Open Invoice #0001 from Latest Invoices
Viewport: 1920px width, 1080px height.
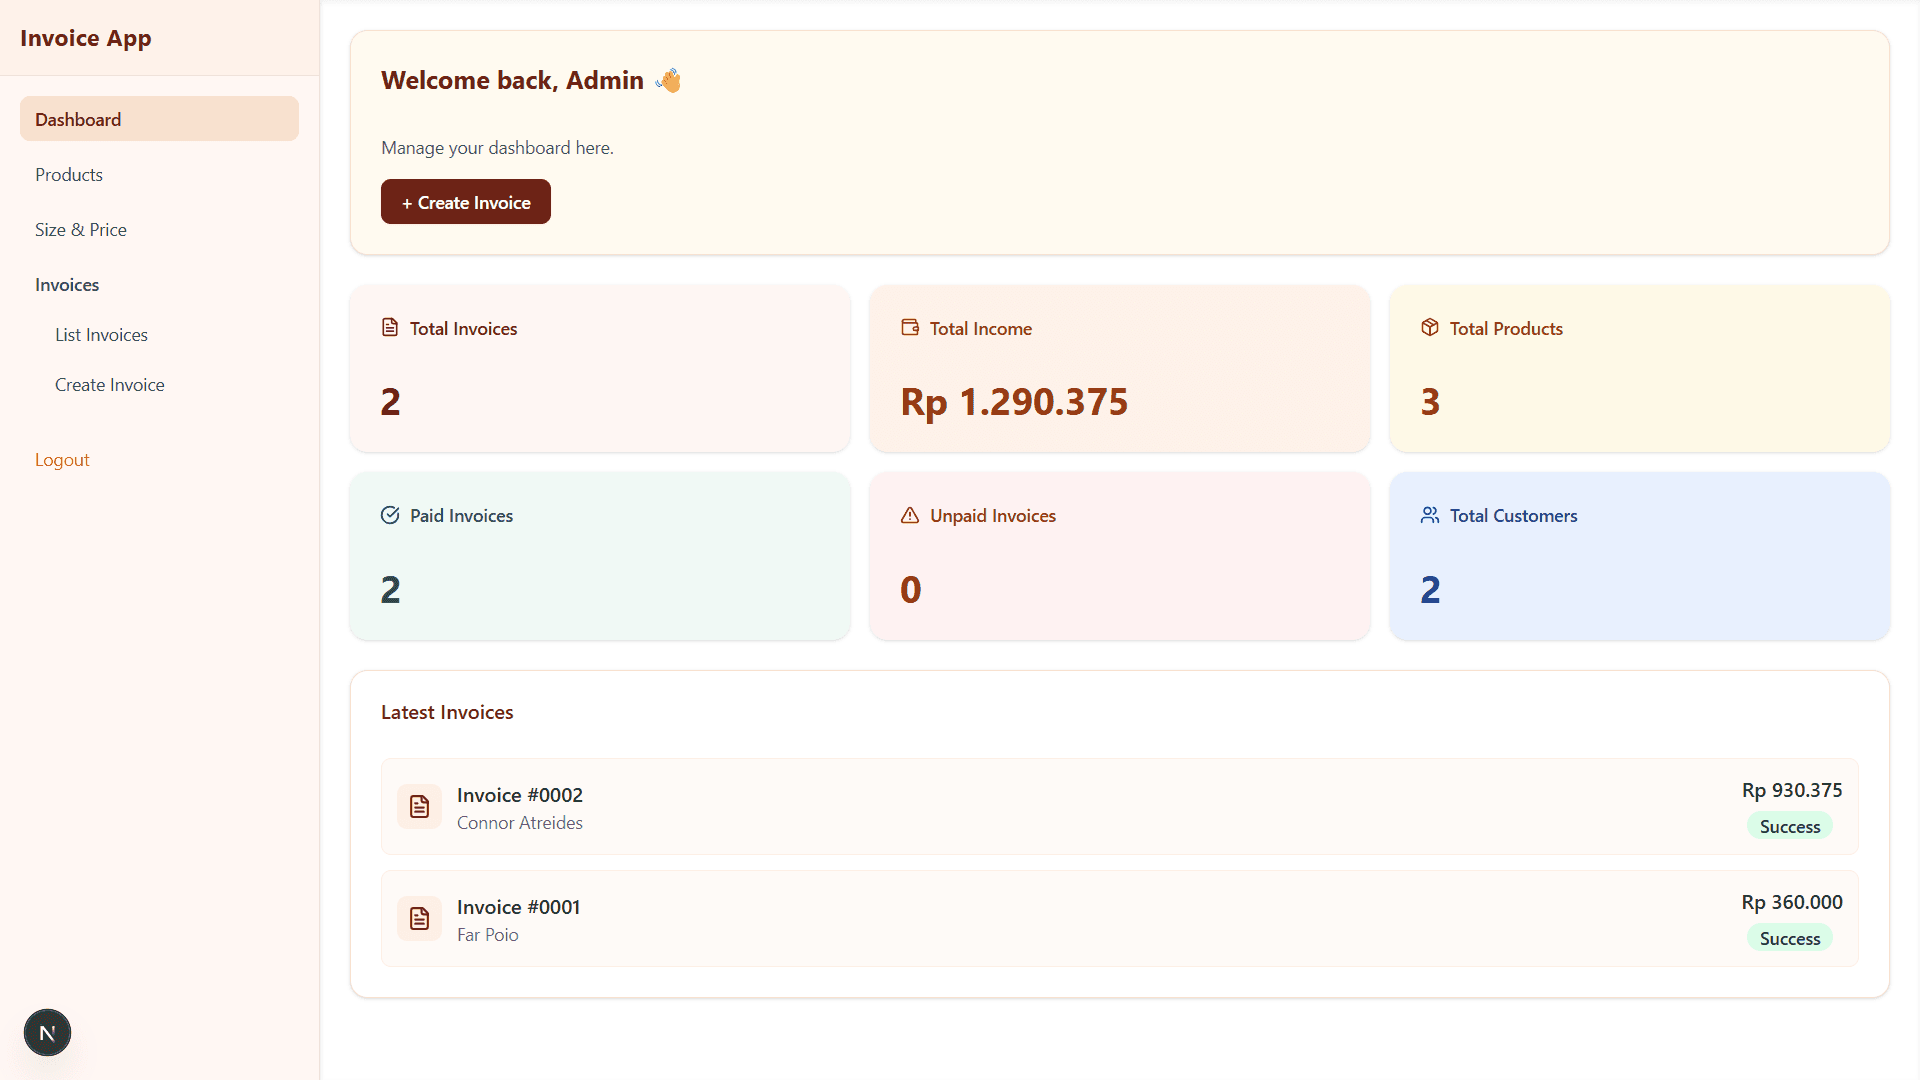click(x=517, y=907)
